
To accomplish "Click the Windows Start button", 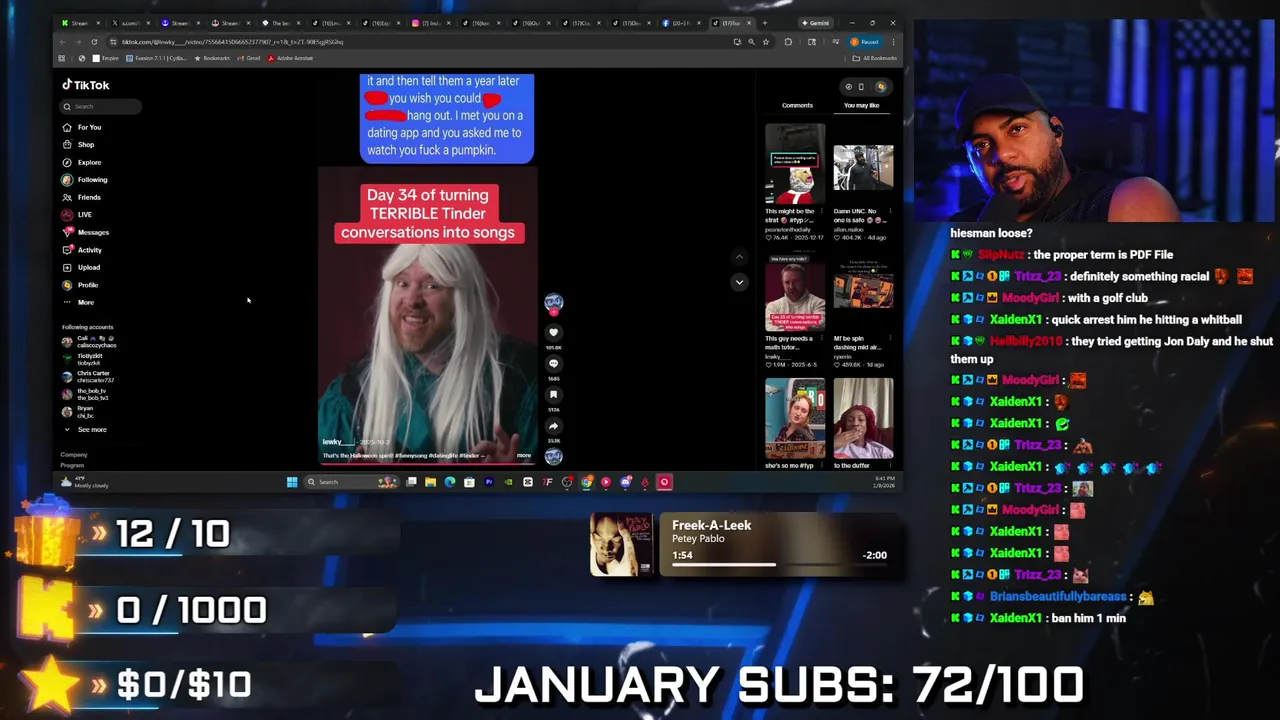I will click(x=292, y=482).
